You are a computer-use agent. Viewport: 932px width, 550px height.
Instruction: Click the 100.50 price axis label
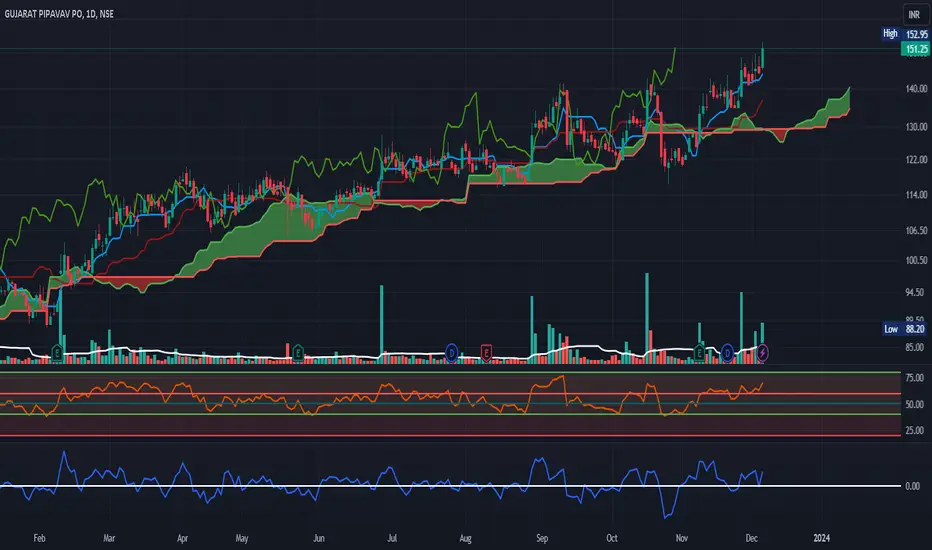click(916, 260)
